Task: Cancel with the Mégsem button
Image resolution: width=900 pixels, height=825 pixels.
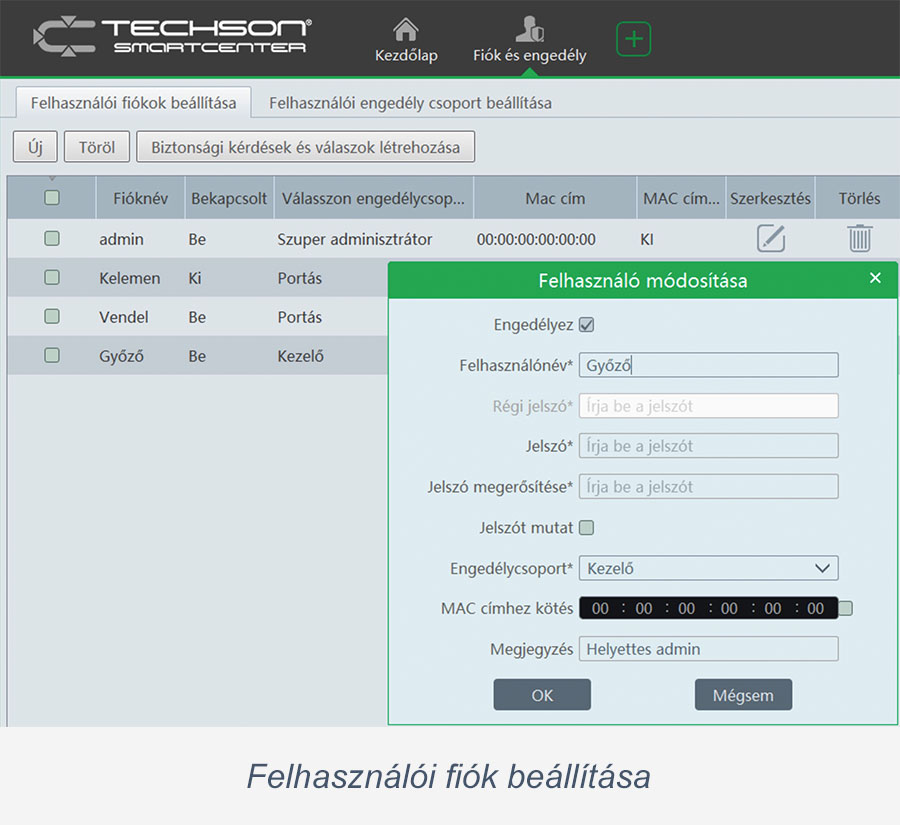Action: (x=743, y=695)
